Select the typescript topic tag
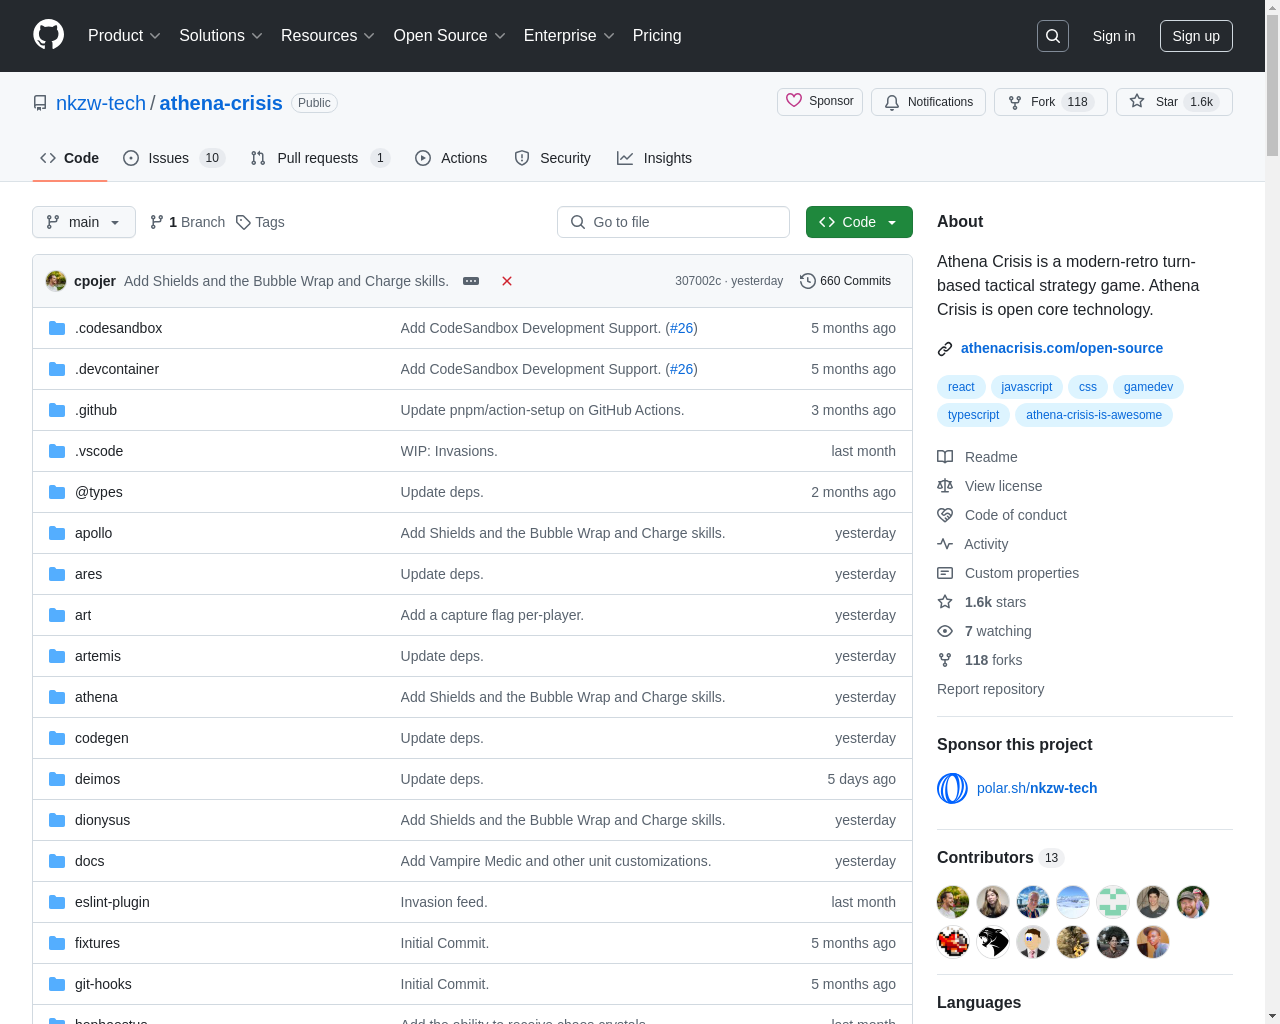 973,415
